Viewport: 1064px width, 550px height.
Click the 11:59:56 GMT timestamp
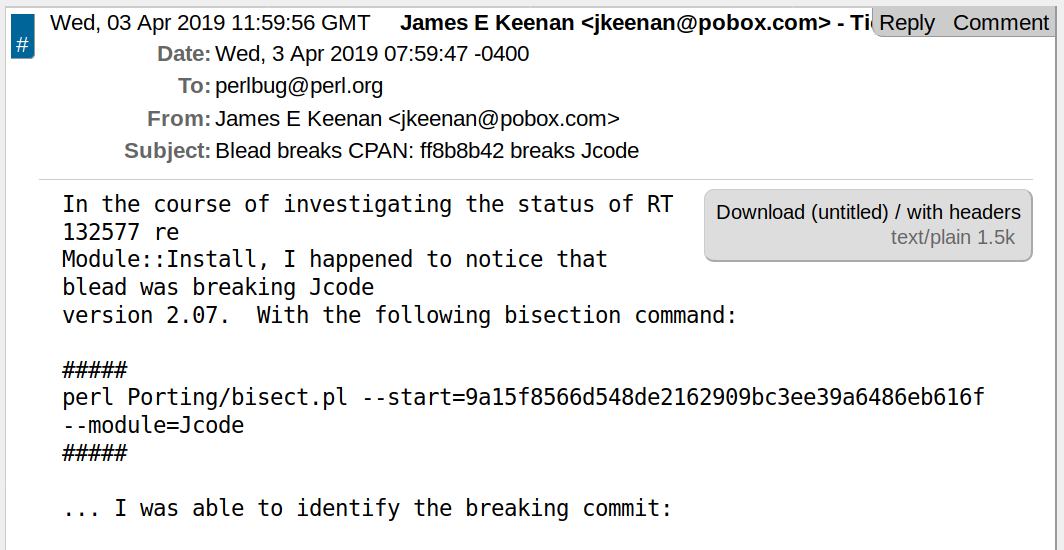pyautogui.click(x=210, y=23)
